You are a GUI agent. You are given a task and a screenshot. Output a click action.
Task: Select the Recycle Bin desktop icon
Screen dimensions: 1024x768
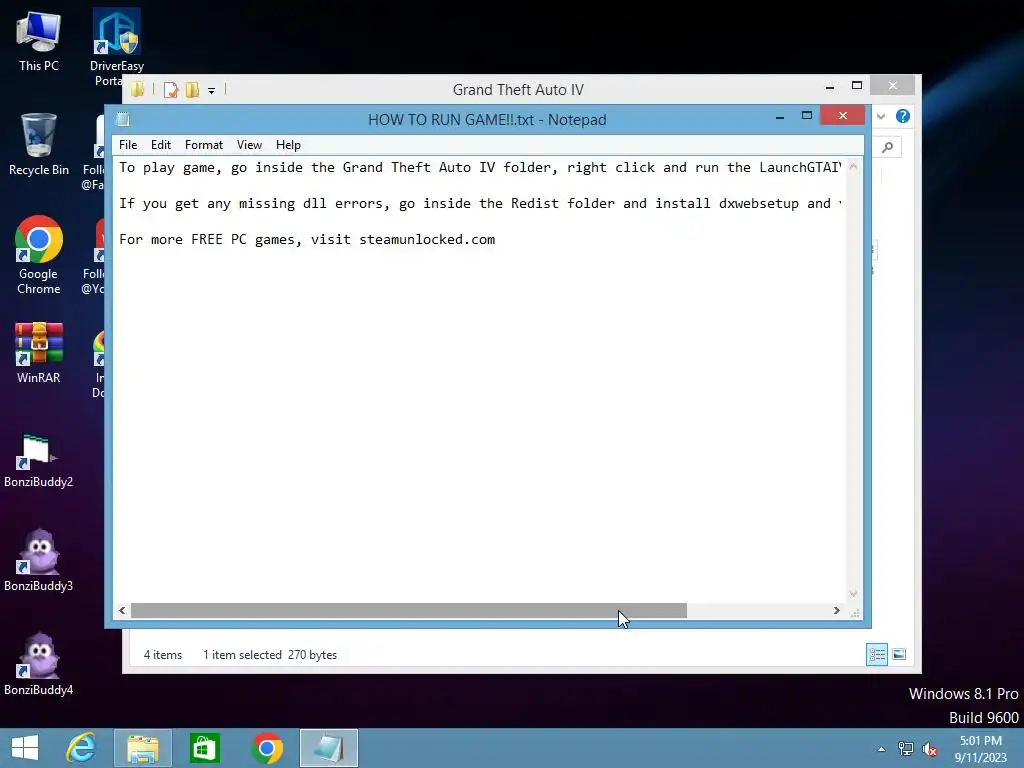click(x=39, y=144)
